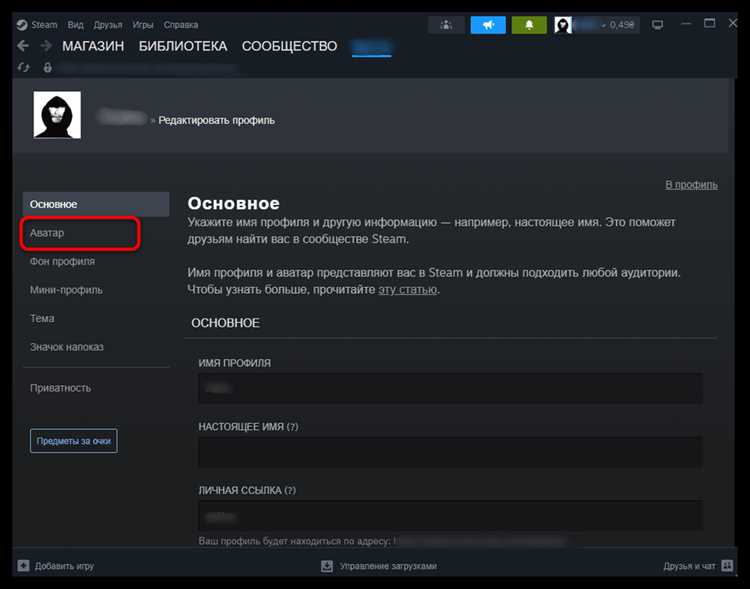Click Редактировать профиль breadcrumb text
Screen dimensions: 750x589
point(216,120)
